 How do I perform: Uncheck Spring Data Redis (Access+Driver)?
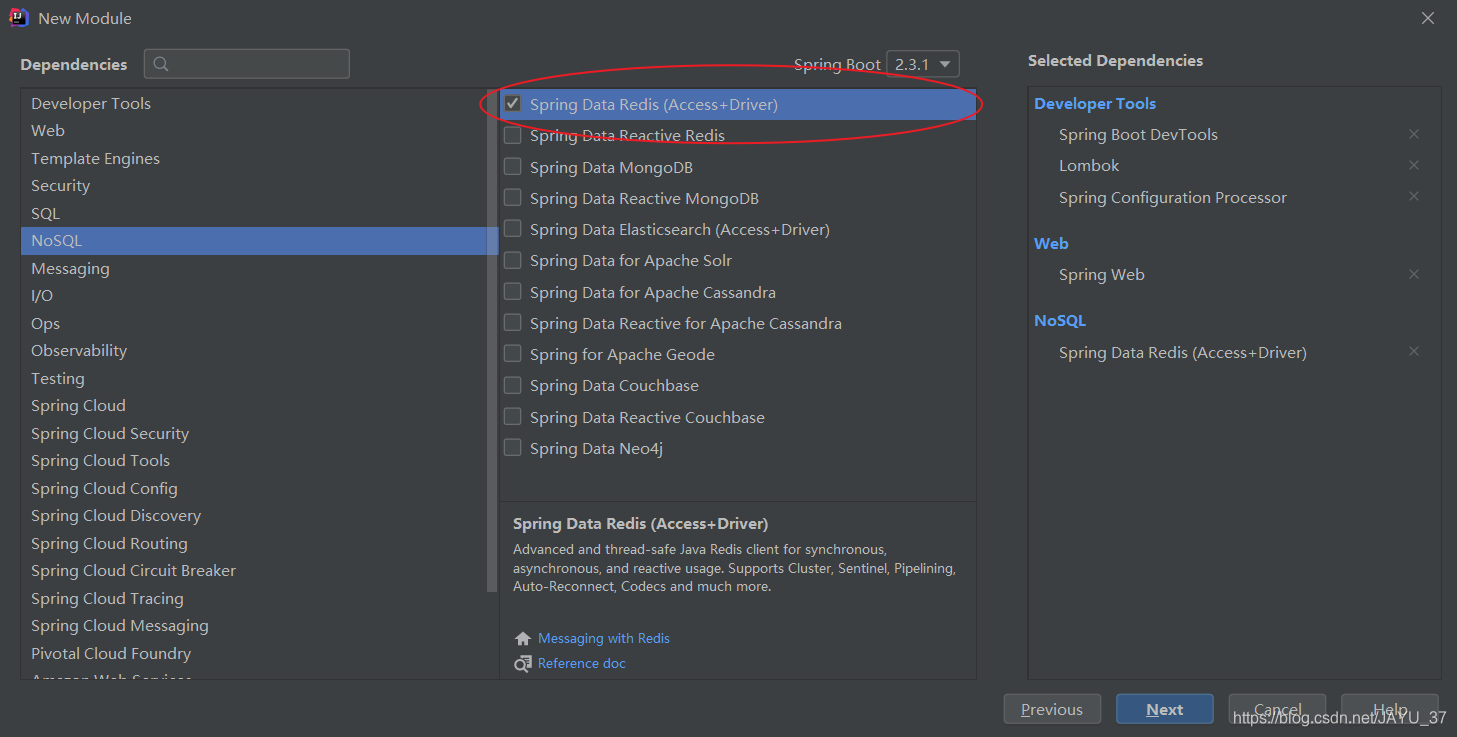(513, 103)
